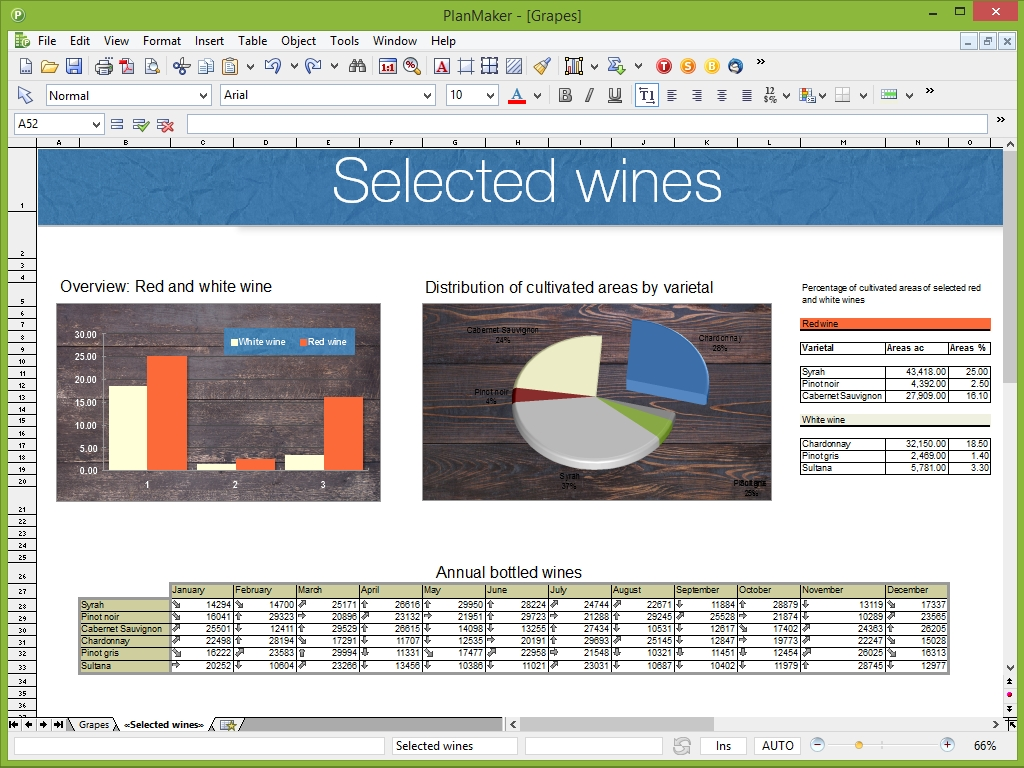
Task: Launch the yellow B BasicMaker icon
Action: click(712, 66)
